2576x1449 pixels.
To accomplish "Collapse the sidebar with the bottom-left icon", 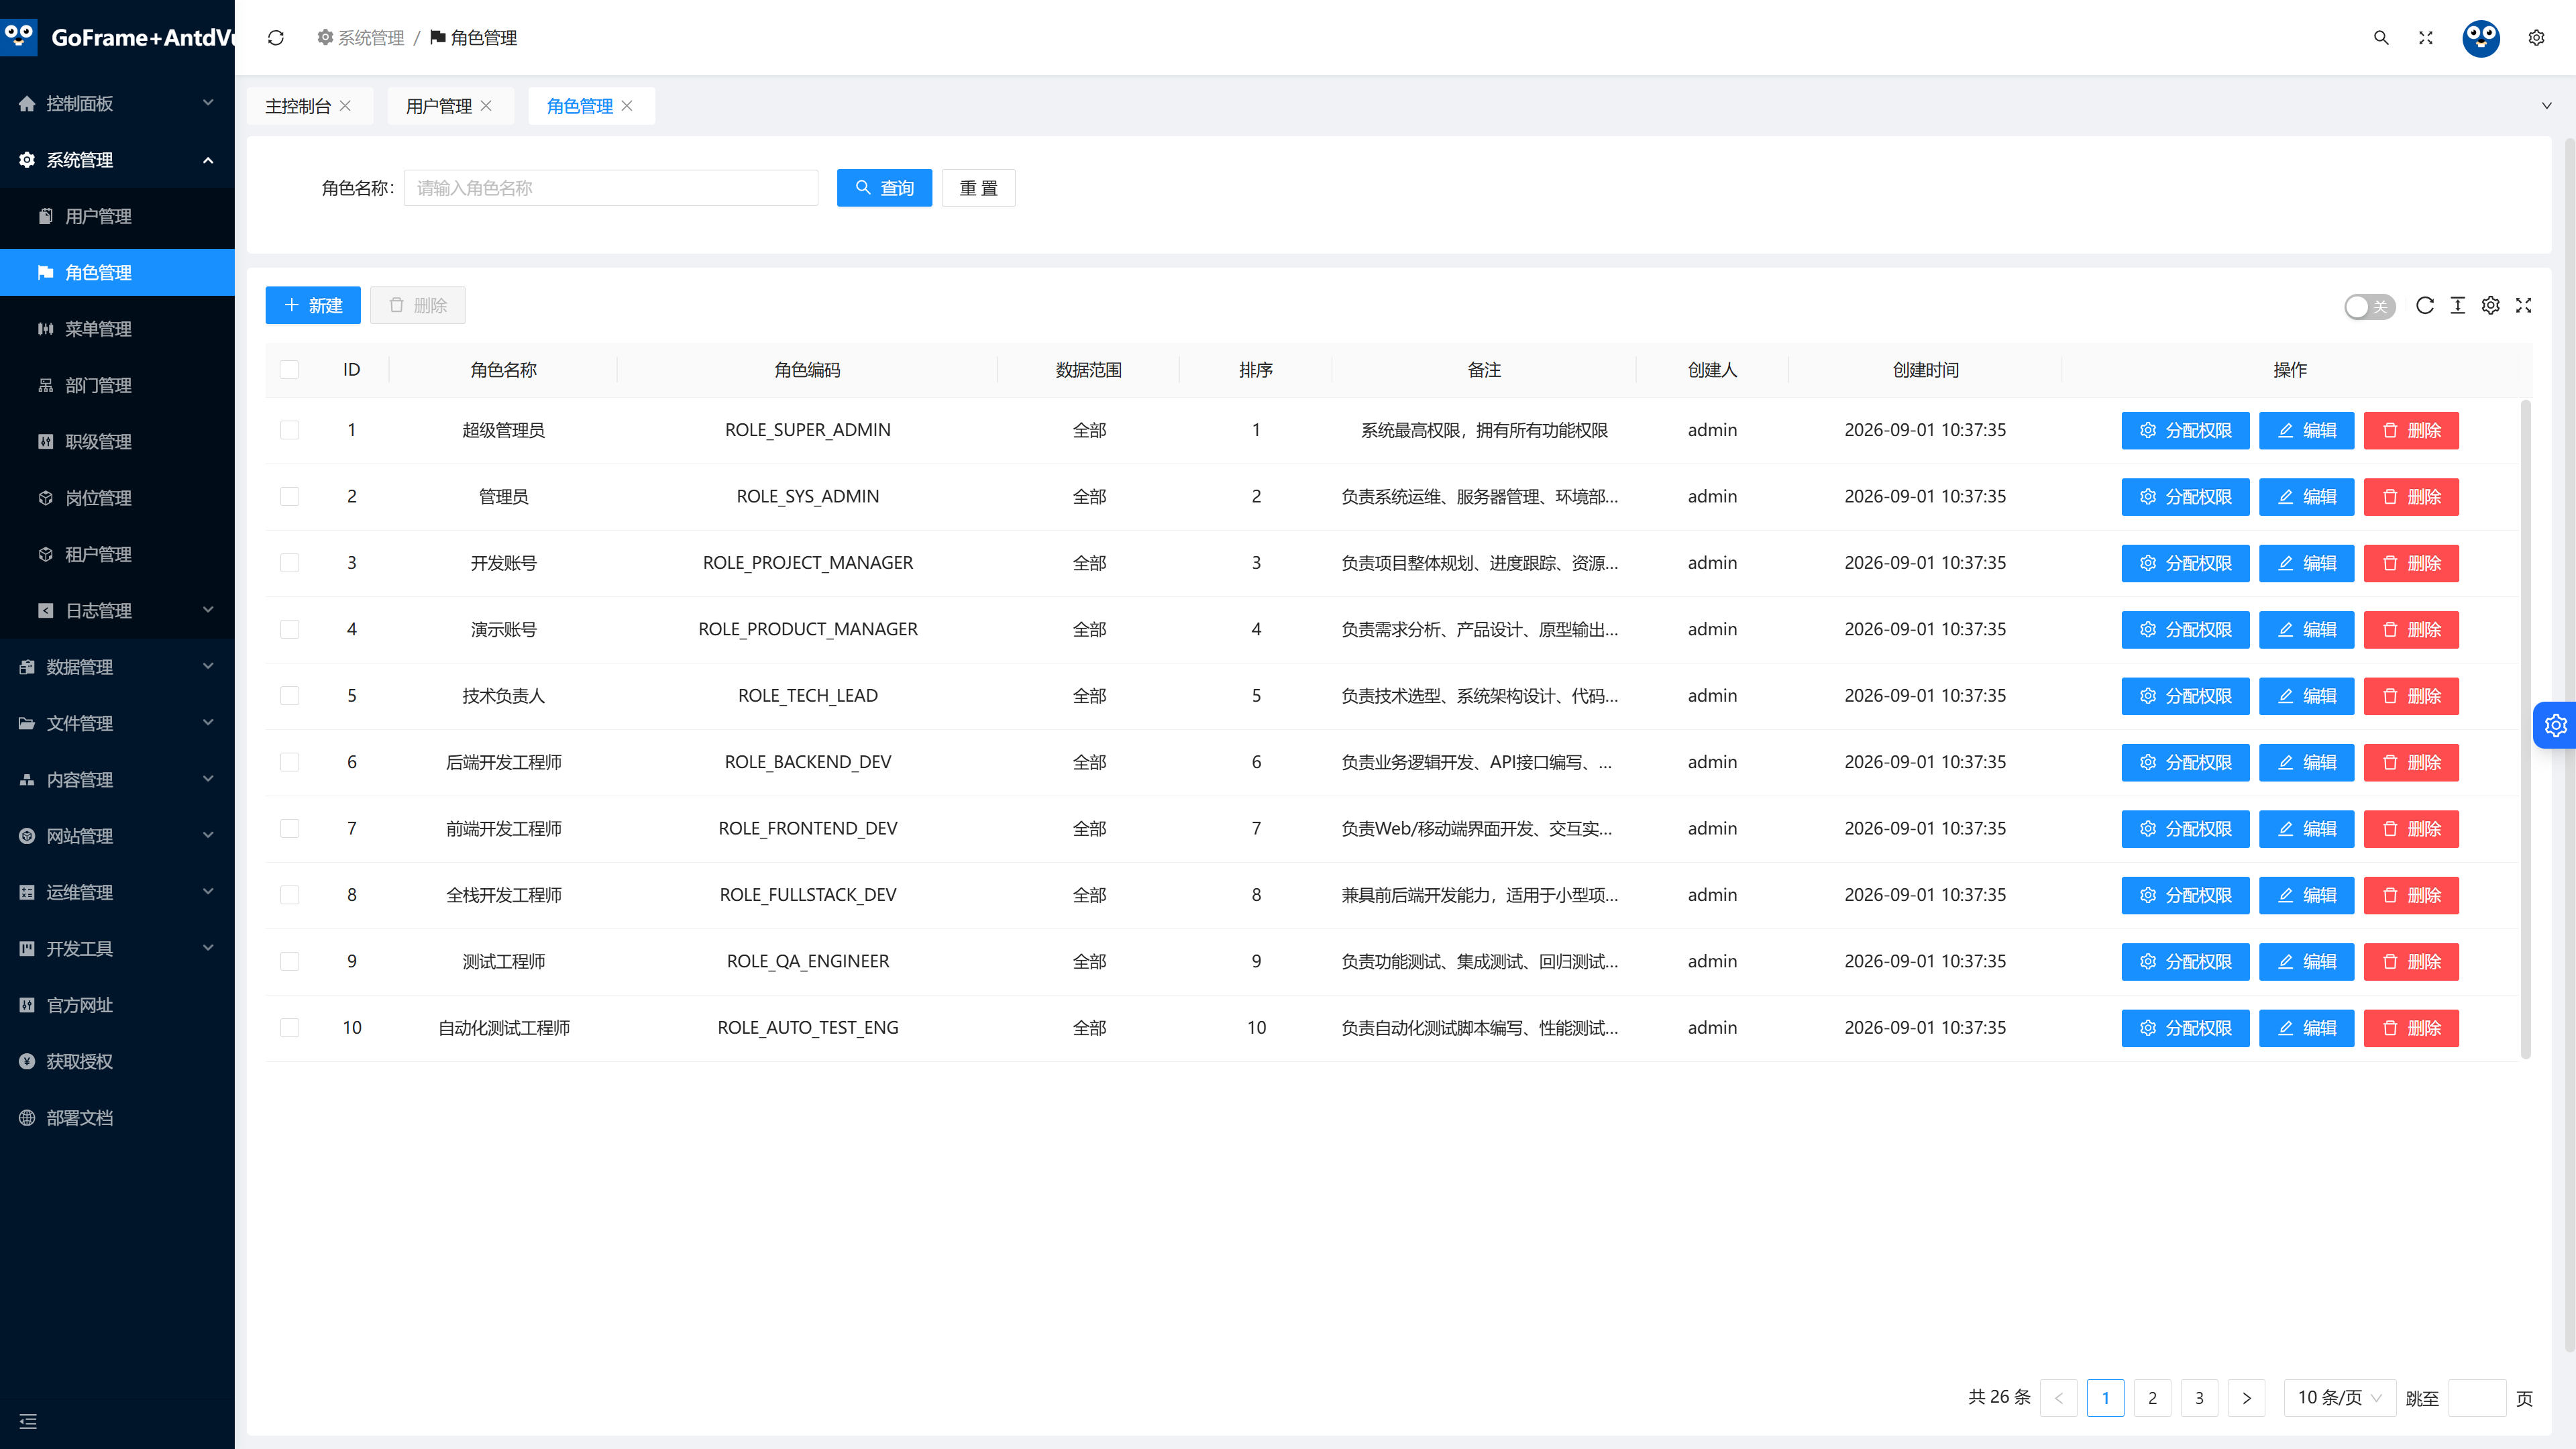I will tap(28, 1421).
